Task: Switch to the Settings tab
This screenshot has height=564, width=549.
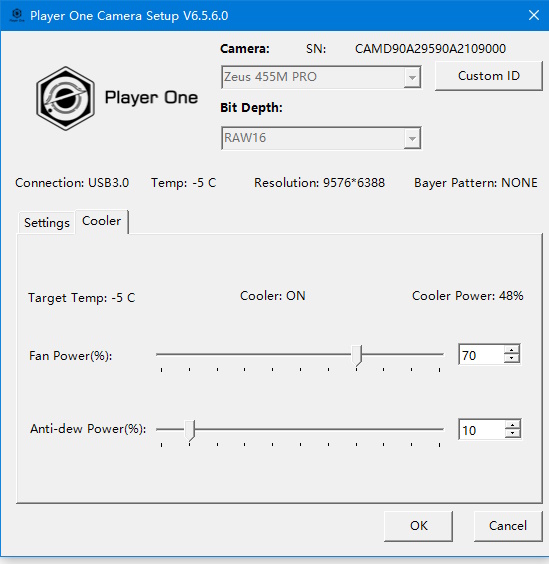Action: point(47,223)
